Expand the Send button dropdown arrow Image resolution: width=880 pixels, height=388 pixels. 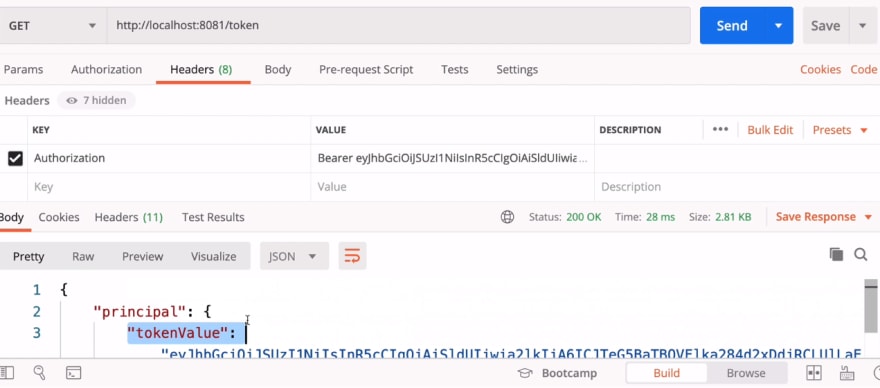(778, 26)
